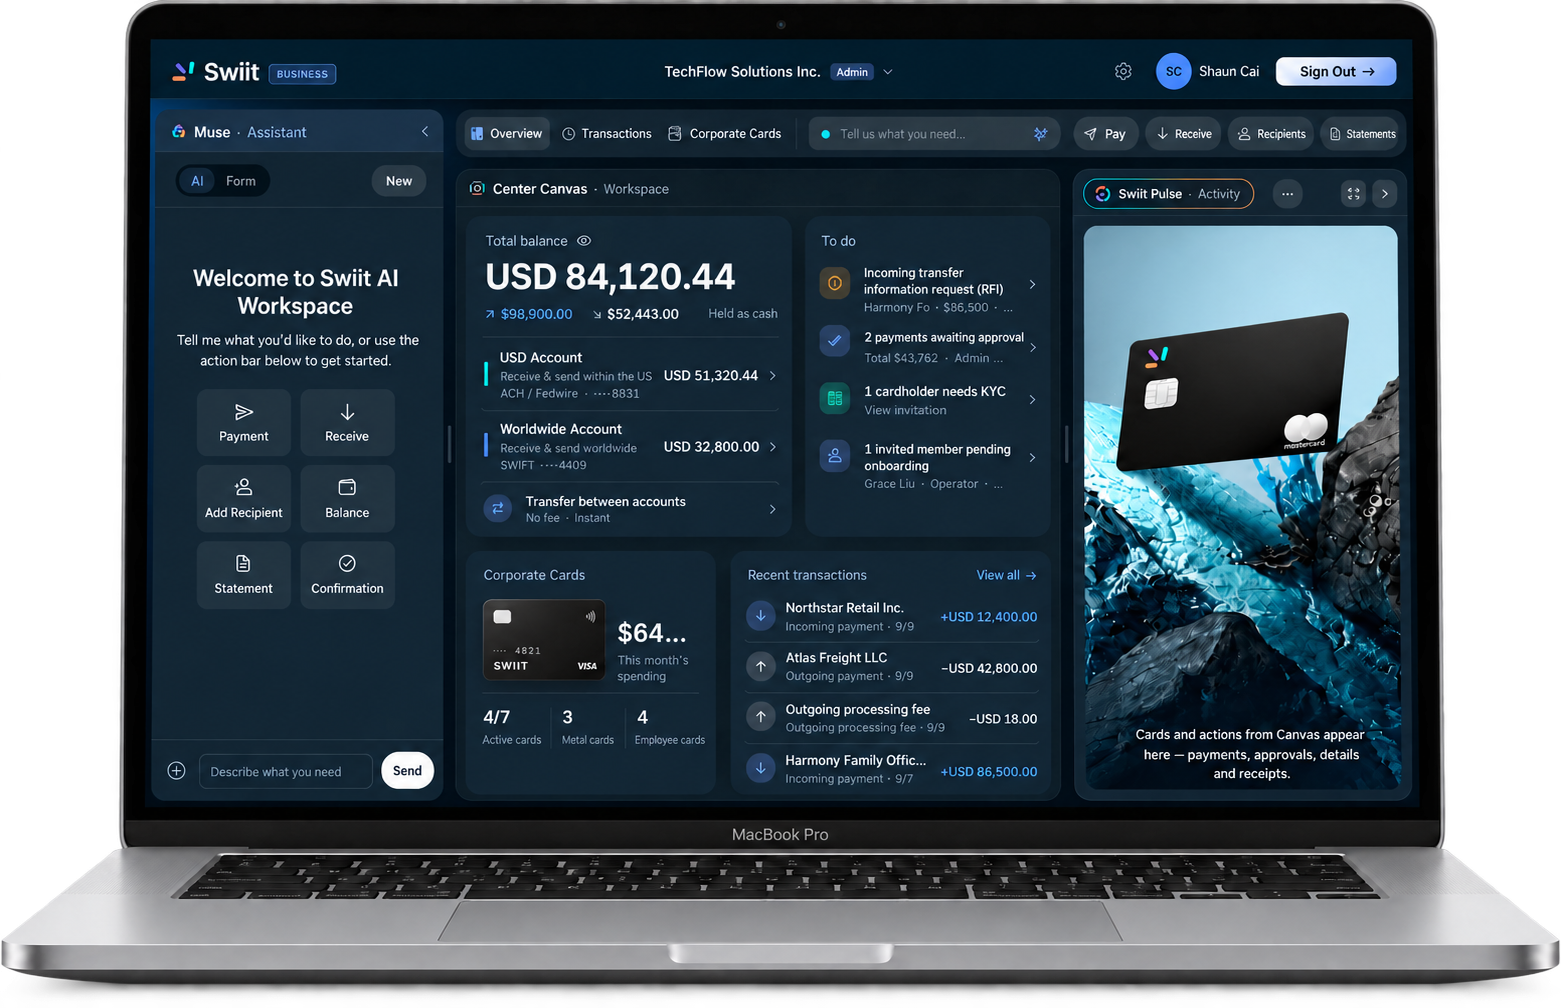Switch Muse mode to Form
The width and height of the screenshot is (1561, 1008).
241,181
